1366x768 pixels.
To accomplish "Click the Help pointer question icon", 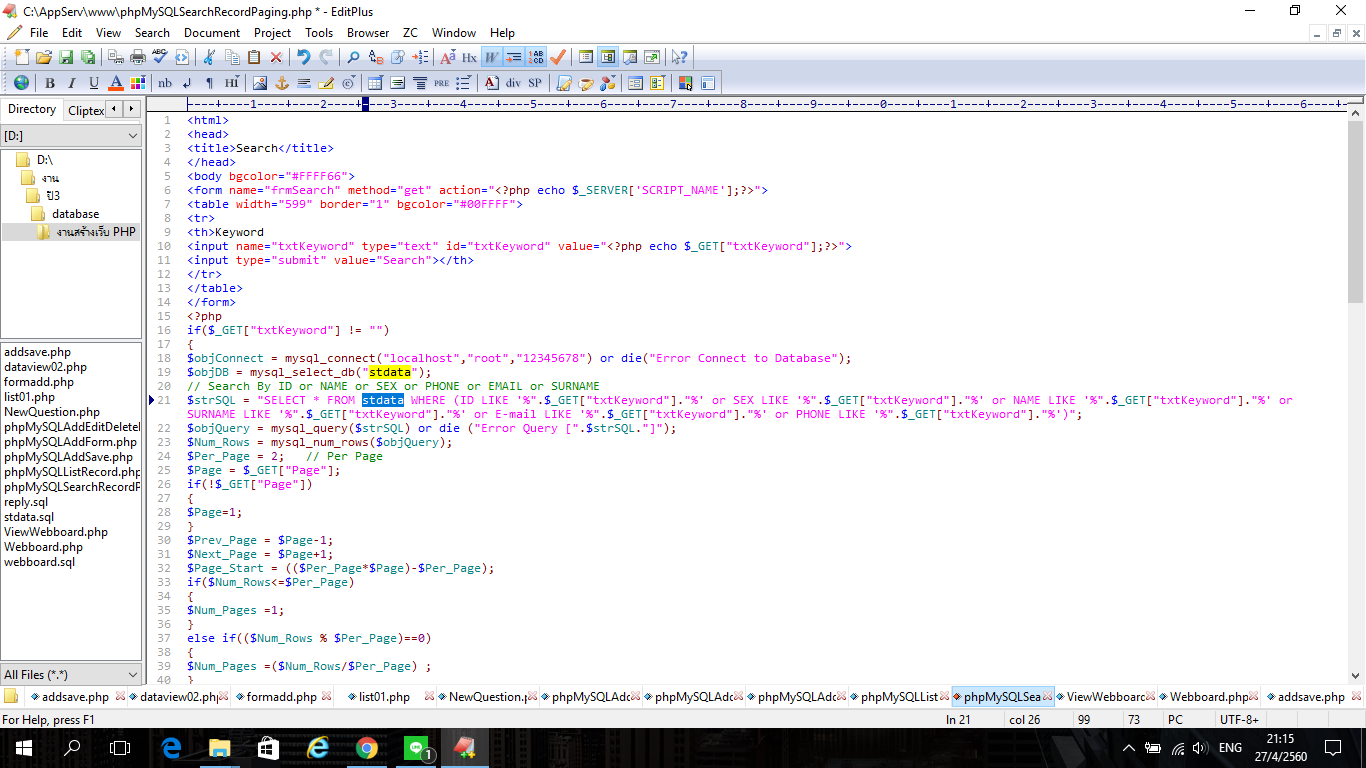I will (x=679, y=57).
